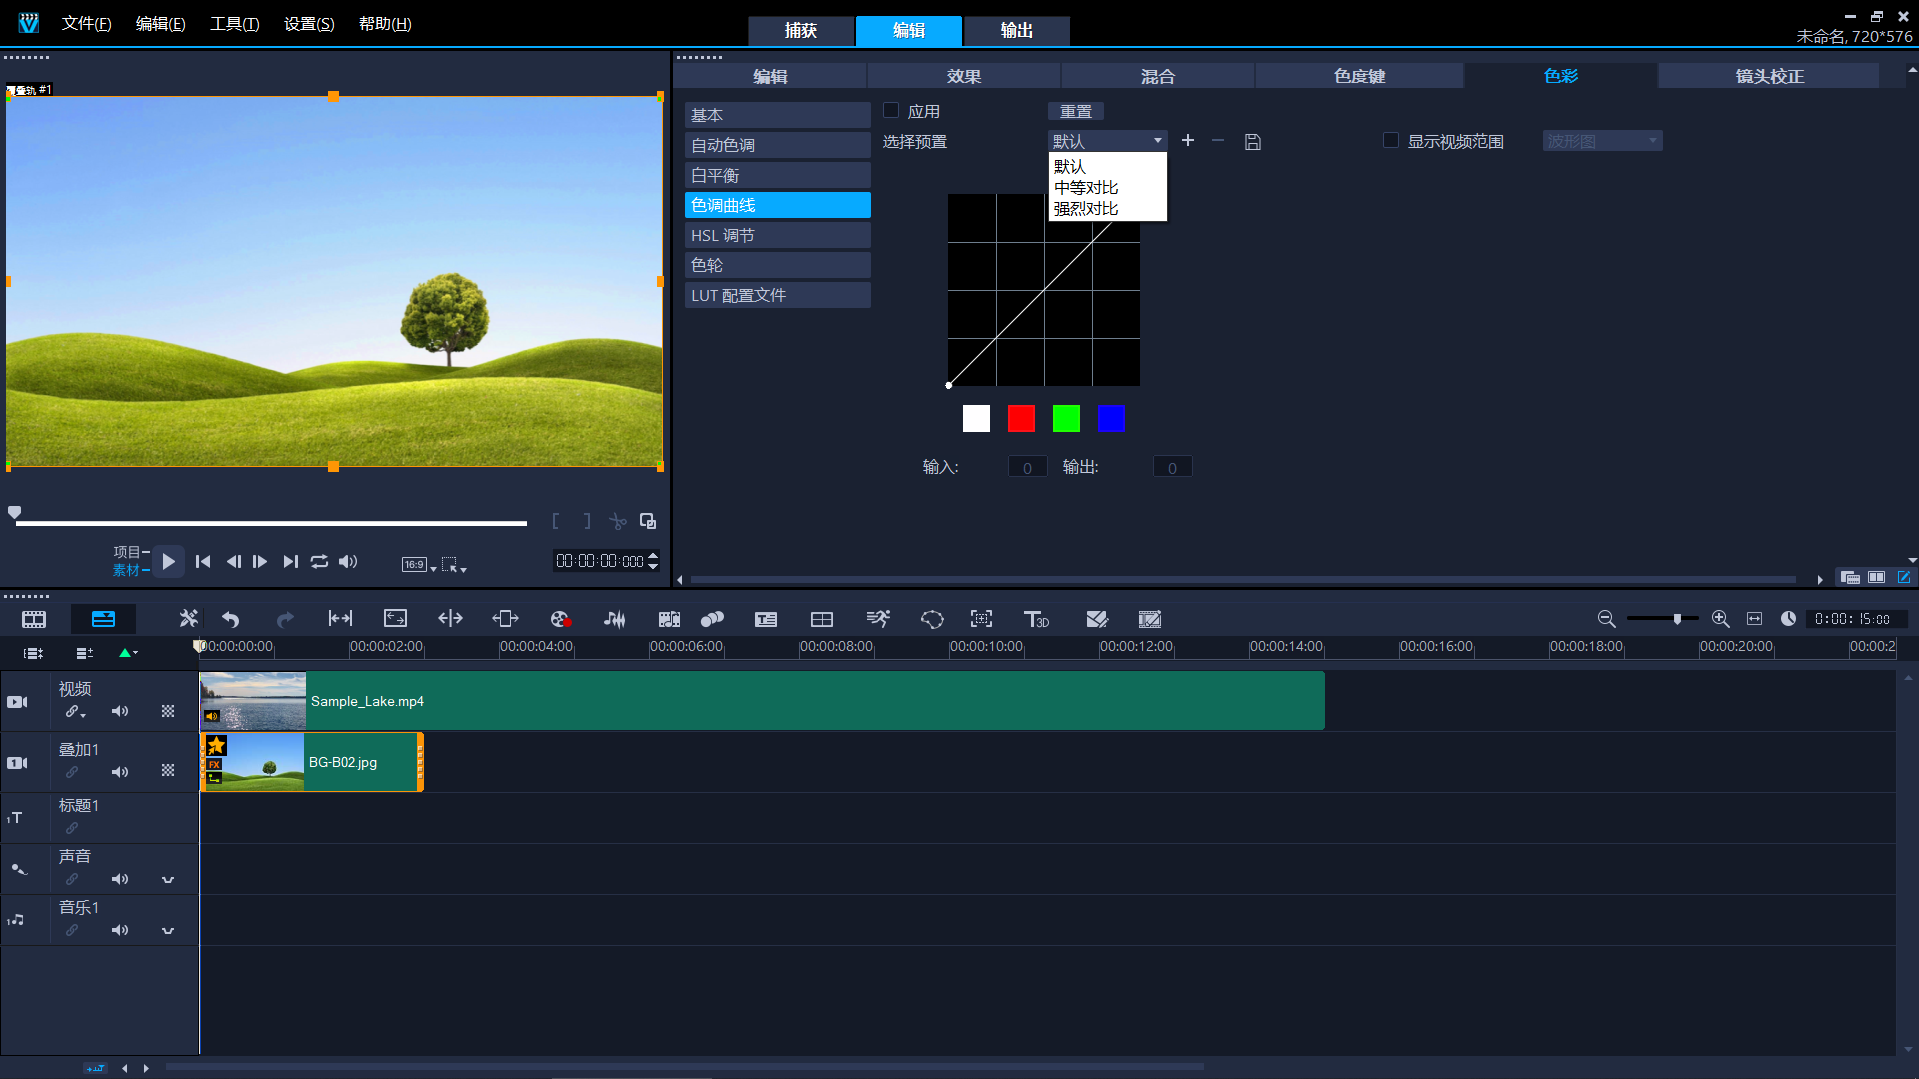Viewport: 1919px width, 1079px height.
Task: Fit project in timeline window
Action: coord(1754,619)
